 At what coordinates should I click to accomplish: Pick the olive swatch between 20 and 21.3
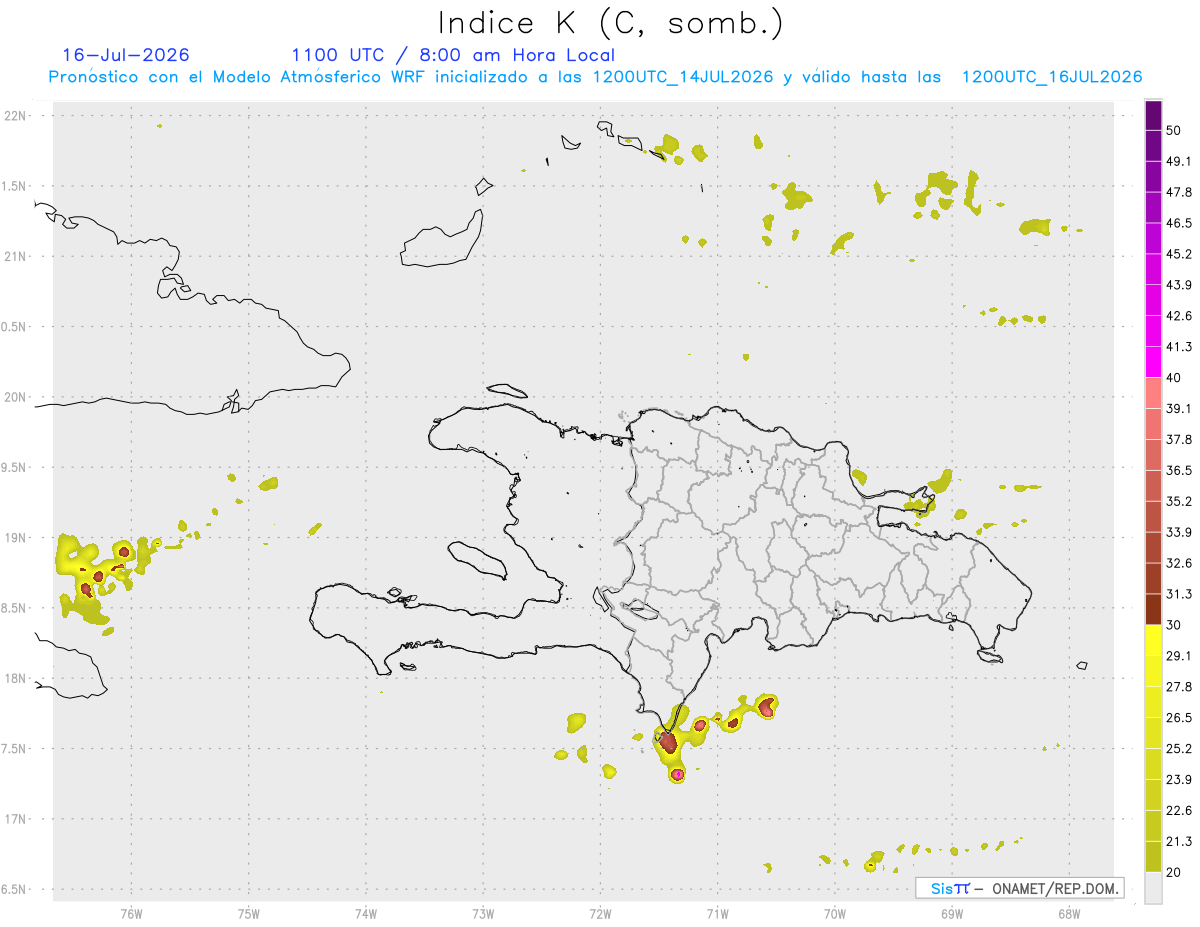[1154, 856]
